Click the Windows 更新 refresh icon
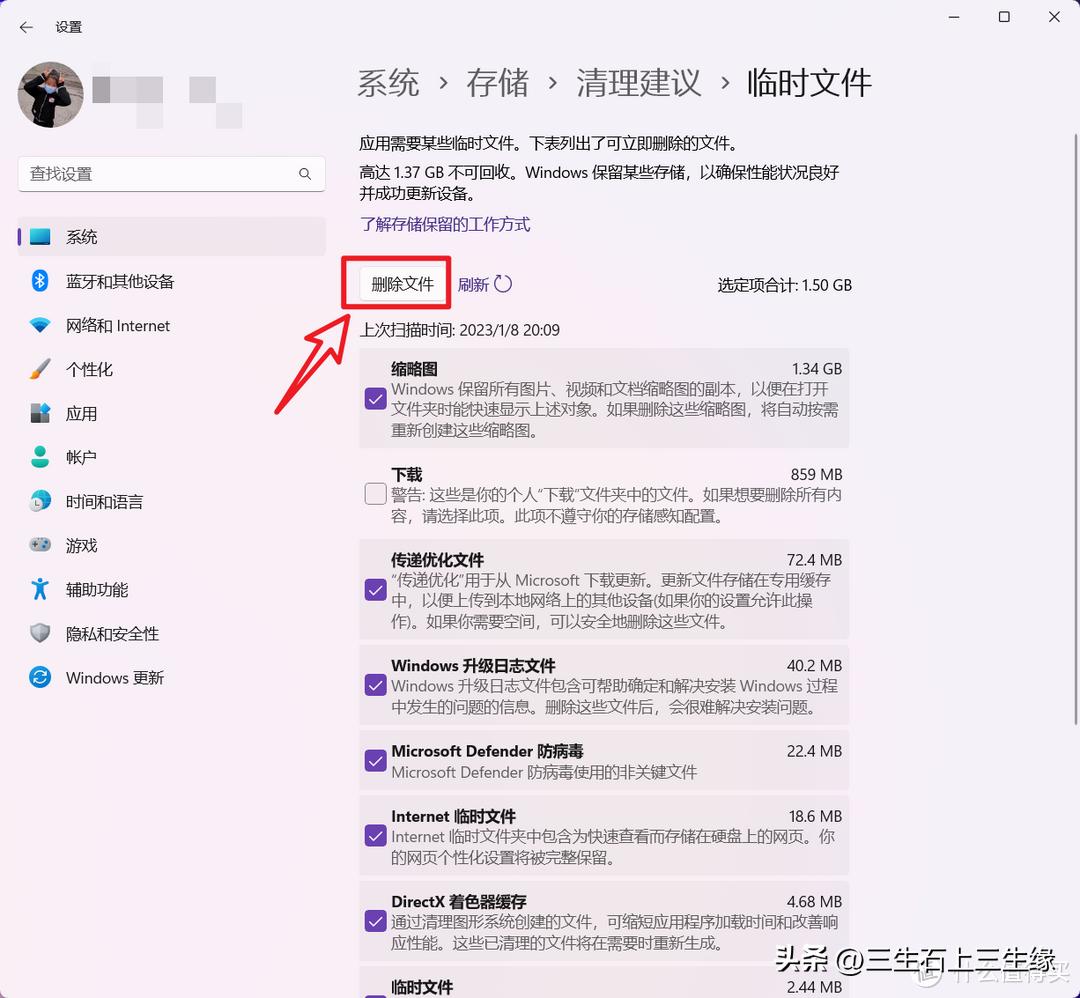The height and width of the screenshot is (998, 1080). [x=39, y=677]
